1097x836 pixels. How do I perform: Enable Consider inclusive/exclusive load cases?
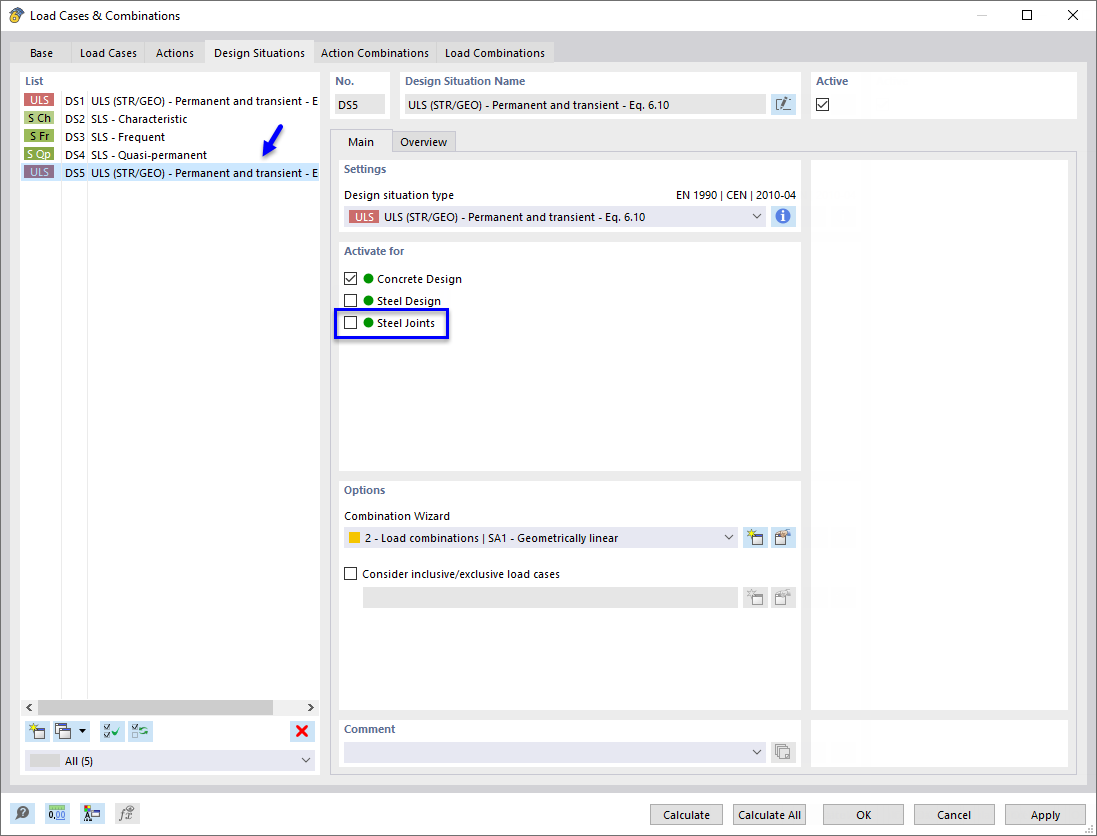(351, 573)
